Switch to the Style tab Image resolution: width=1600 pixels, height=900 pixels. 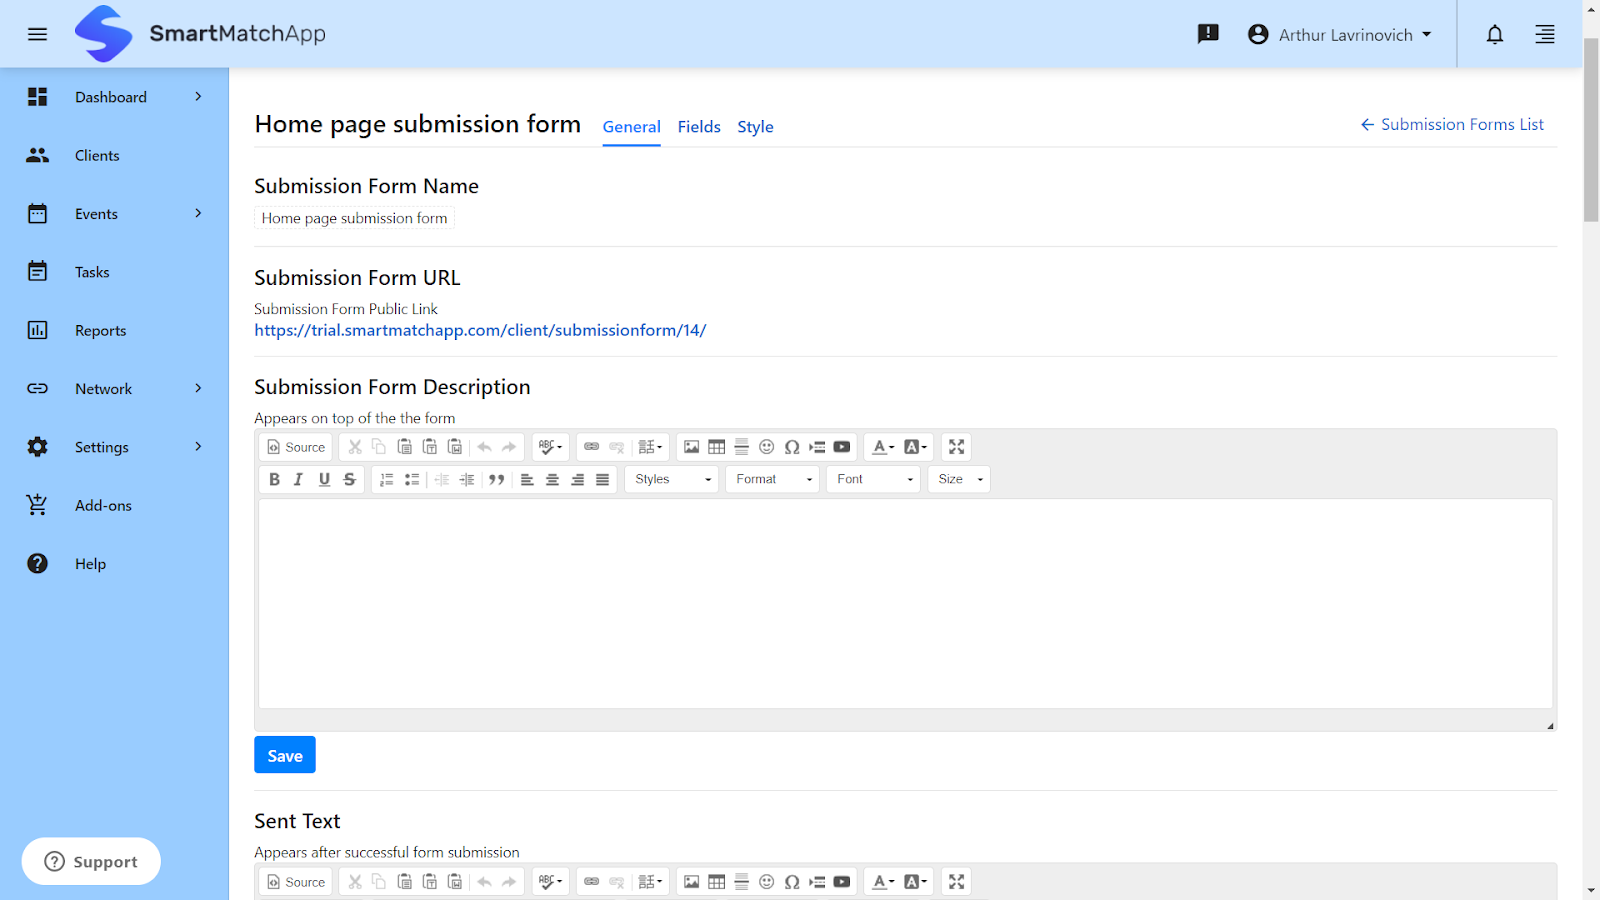pos(755,126)
